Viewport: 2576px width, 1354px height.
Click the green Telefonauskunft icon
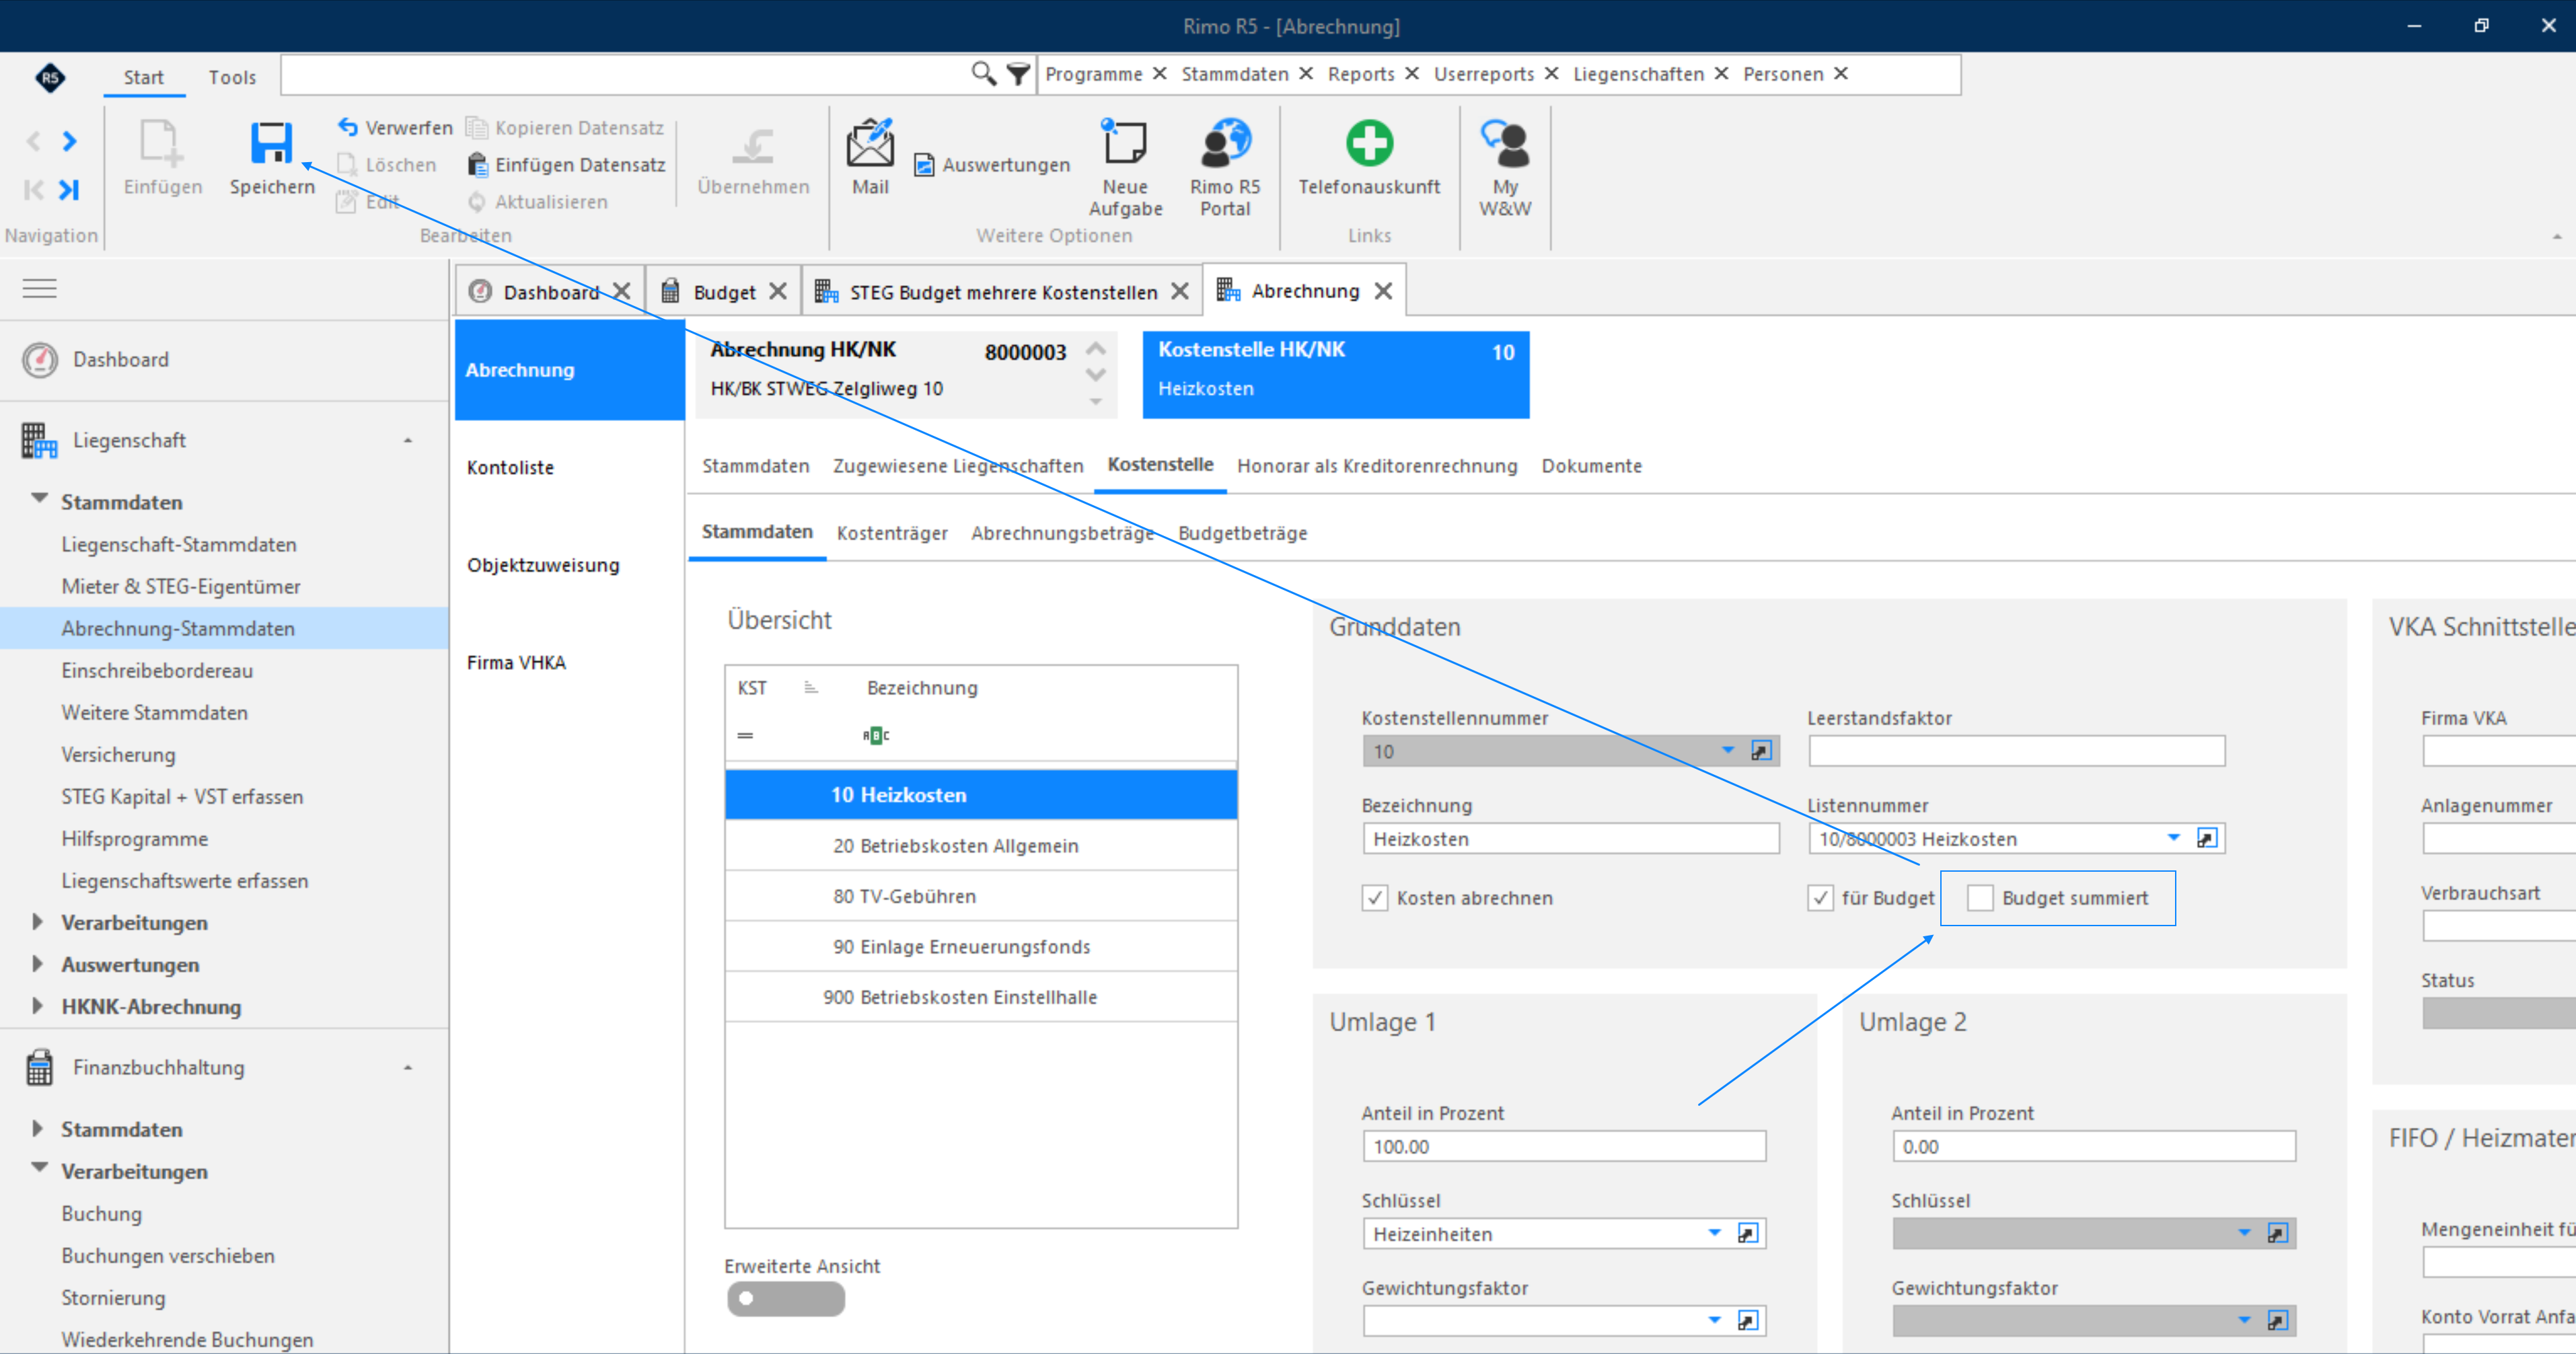click(1369, 143)
